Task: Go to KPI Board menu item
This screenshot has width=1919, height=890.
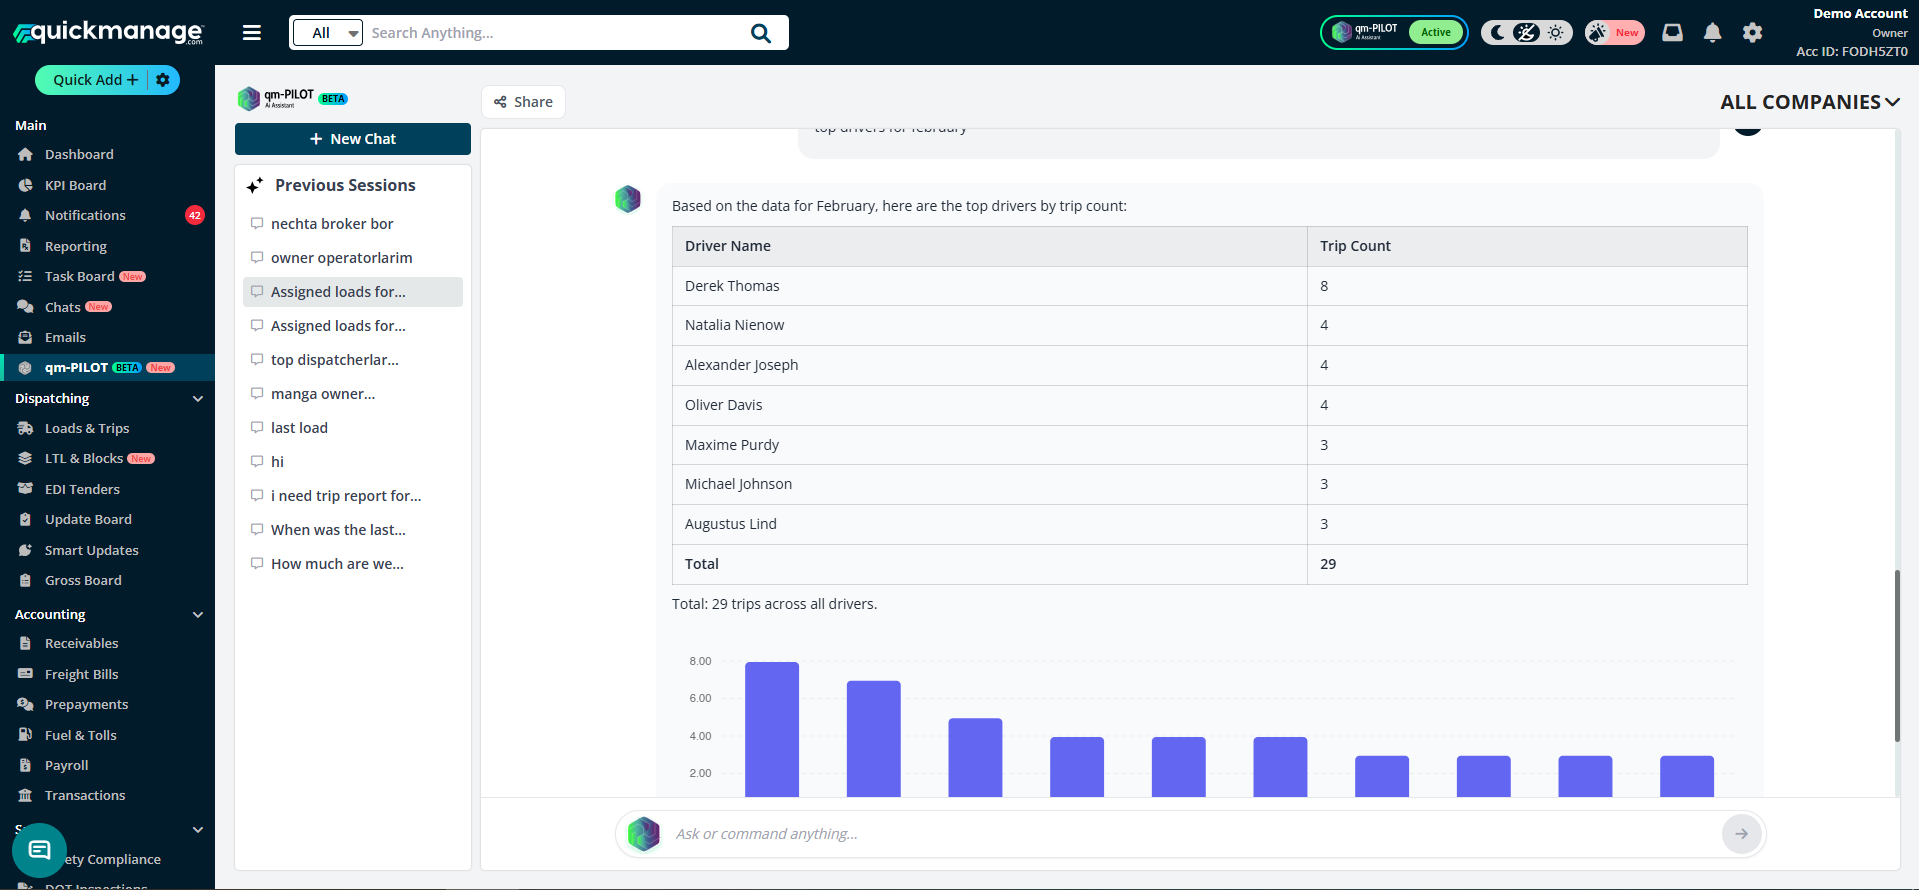Action: [75, 185]
